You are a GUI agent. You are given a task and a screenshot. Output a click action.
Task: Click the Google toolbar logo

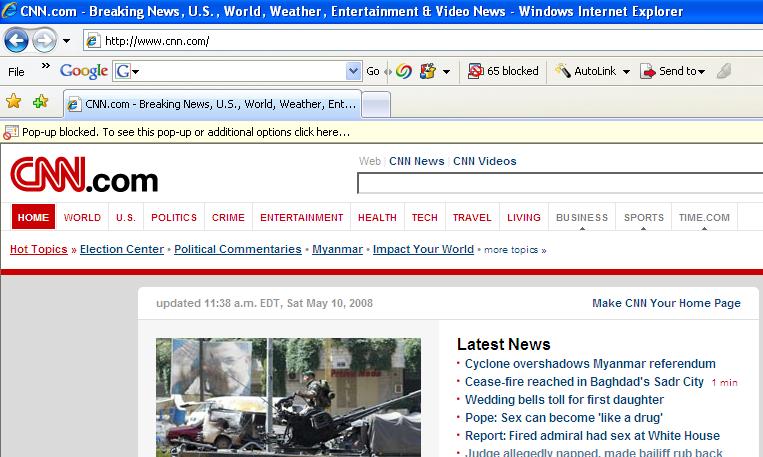[83, 71]
